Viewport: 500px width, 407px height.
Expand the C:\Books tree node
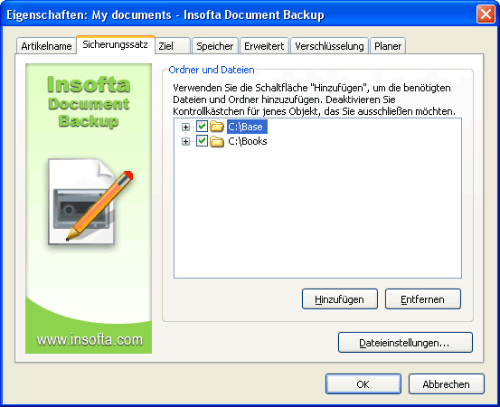click(186, 142)
